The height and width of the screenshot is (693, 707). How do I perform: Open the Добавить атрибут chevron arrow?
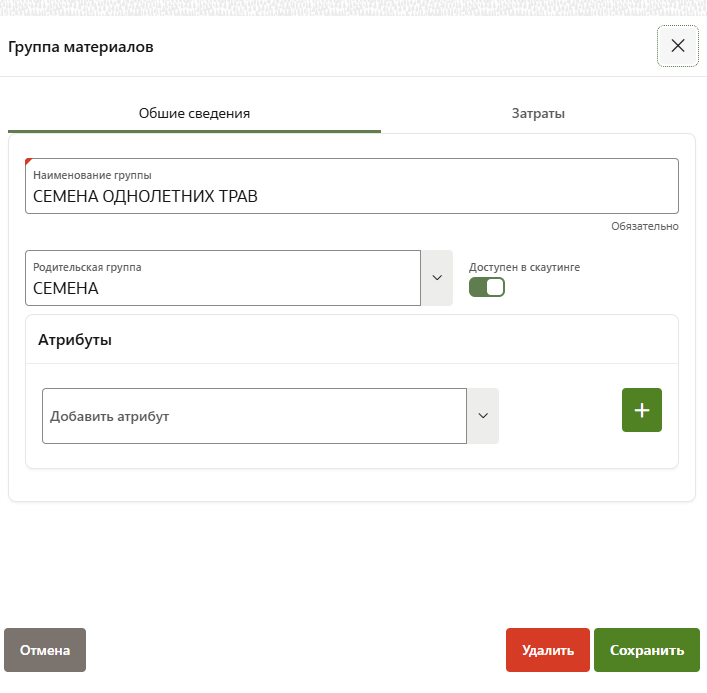click(482, 416)
